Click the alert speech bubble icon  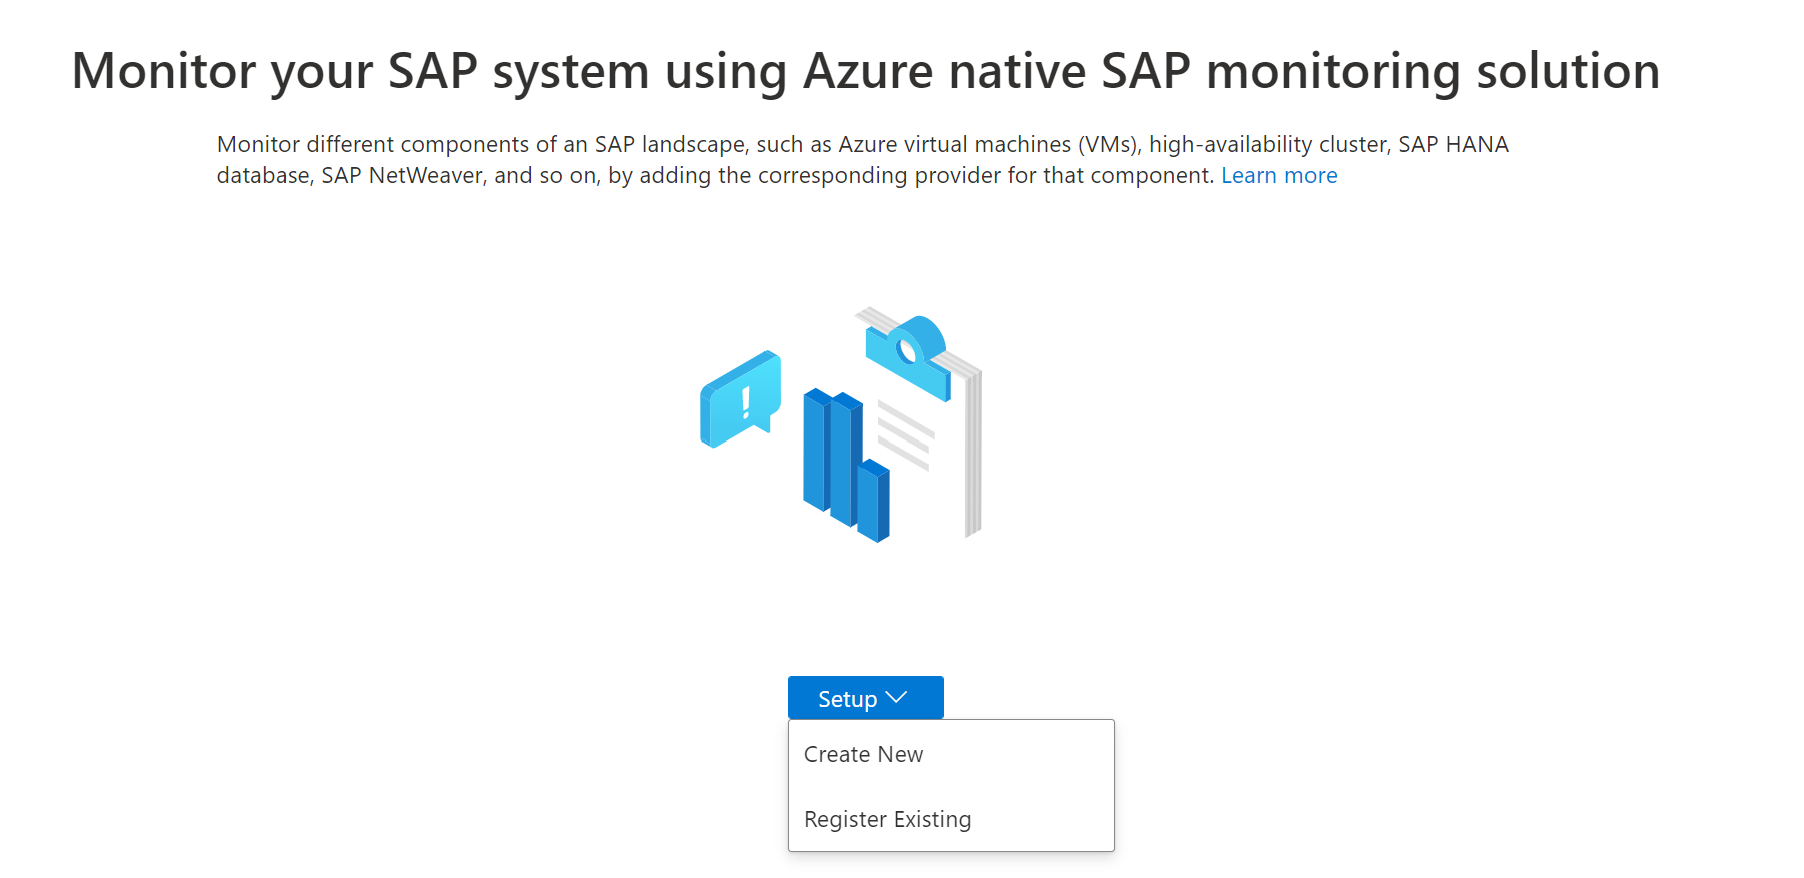pos(740,398)
